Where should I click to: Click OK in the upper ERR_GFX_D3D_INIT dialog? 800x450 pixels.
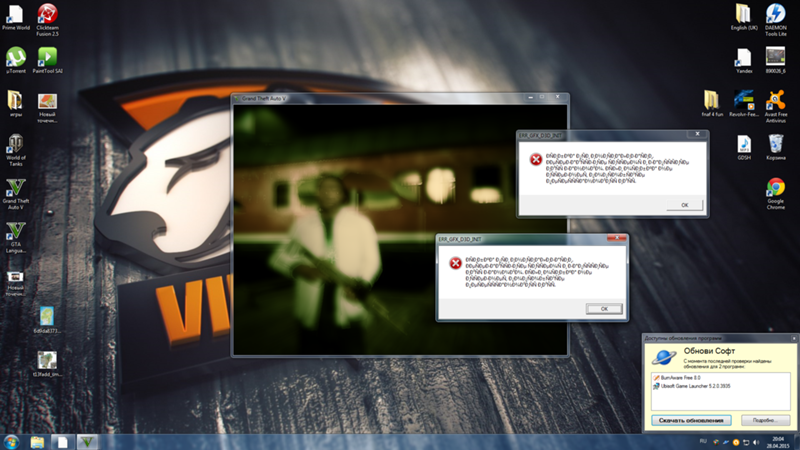click(x=685, y=205)
